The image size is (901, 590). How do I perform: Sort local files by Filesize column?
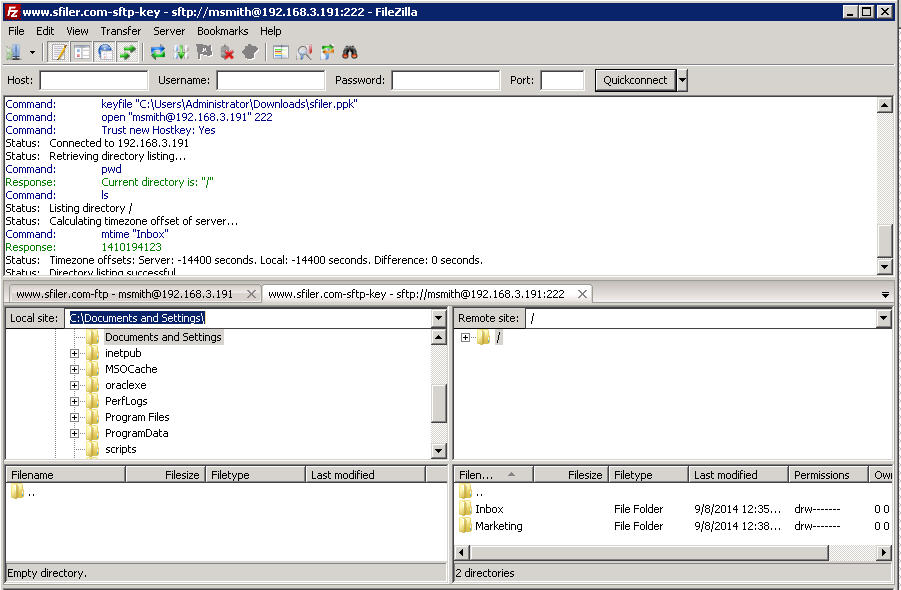click(165, 475)
